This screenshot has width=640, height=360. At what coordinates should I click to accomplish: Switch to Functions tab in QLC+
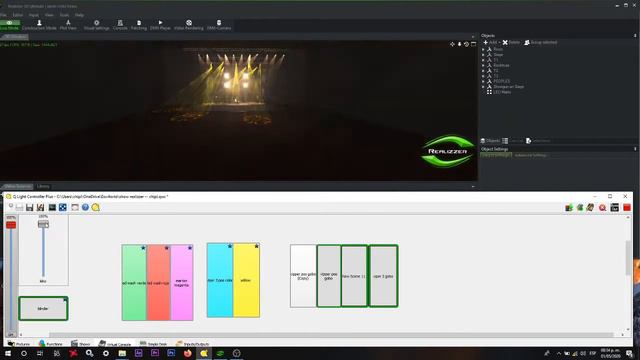[51, 344]
